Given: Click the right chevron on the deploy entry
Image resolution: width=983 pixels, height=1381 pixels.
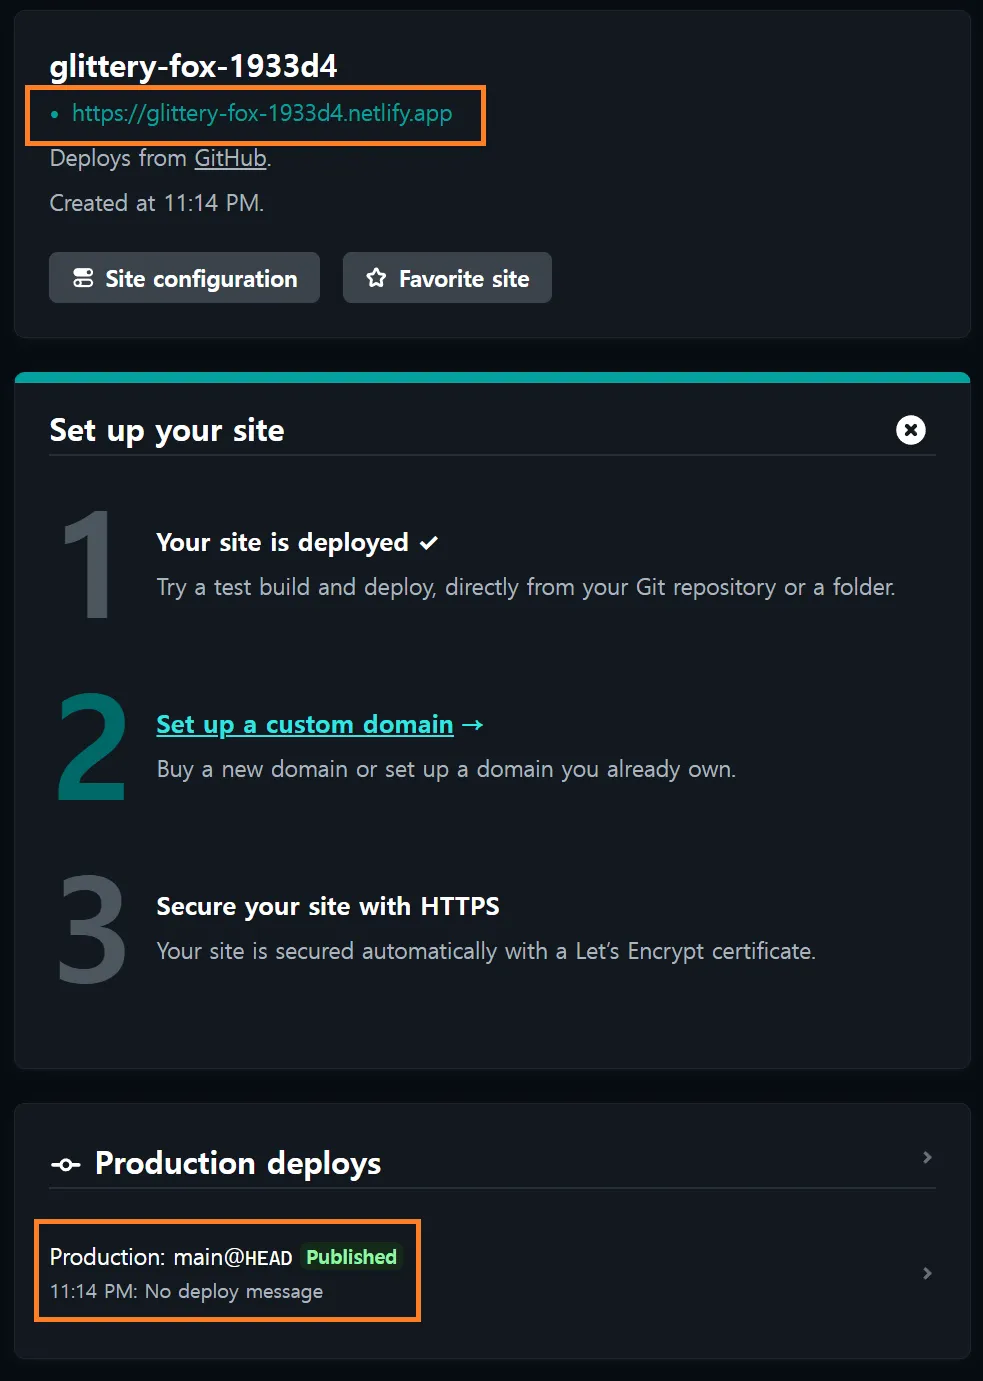Looking at the screenshot, I should (926, 1273).
